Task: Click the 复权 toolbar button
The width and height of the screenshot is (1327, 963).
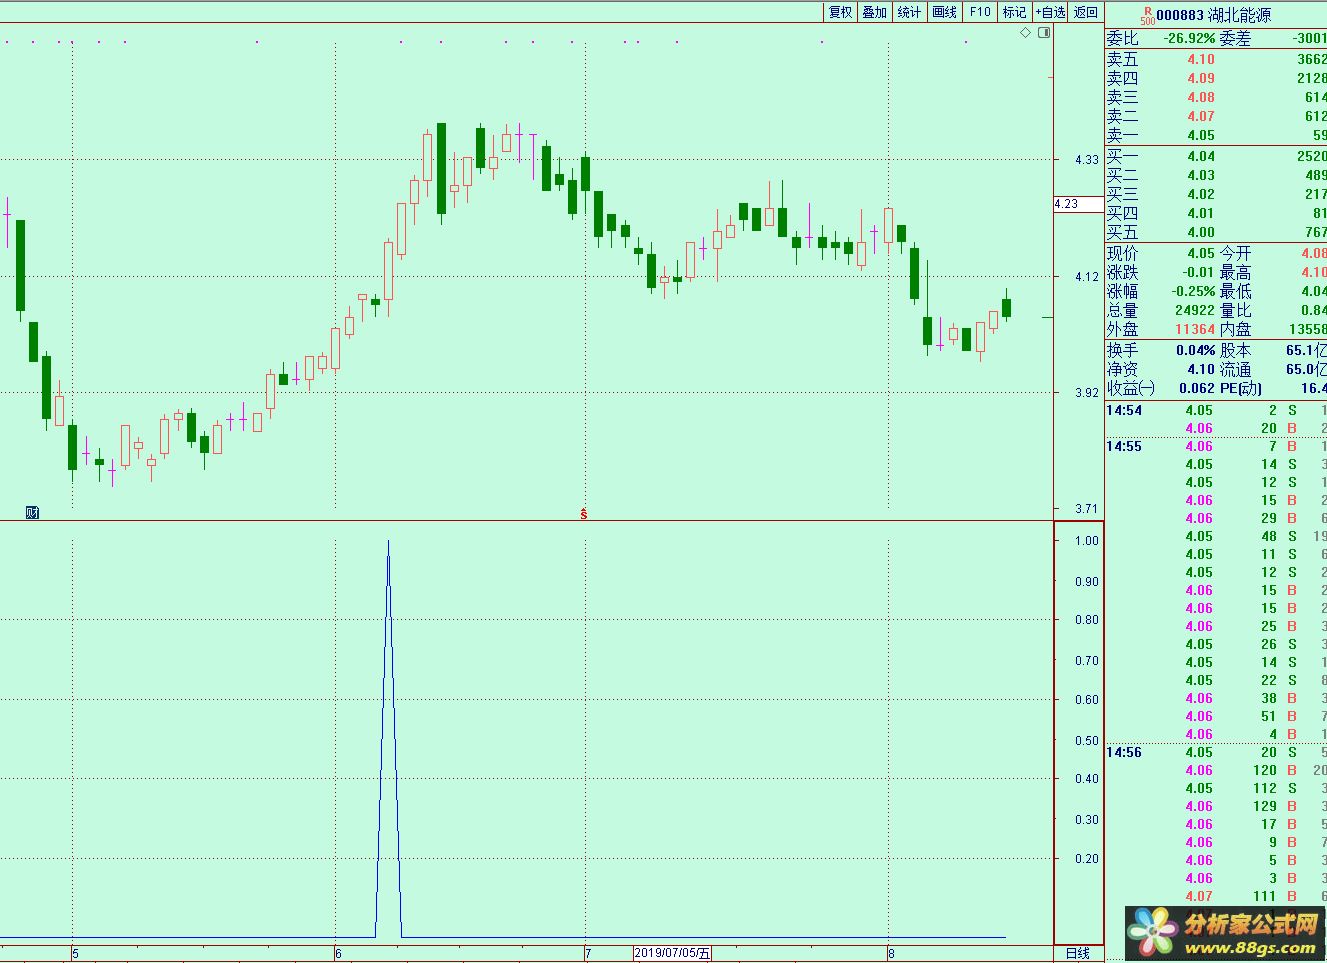Action: (x=841, y=12)
